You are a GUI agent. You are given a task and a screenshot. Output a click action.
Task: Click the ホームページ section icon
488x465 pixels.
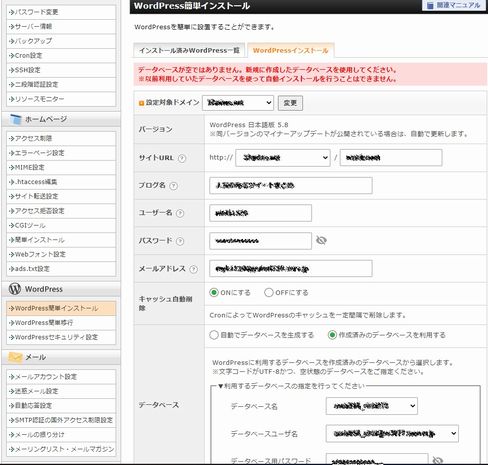tap(15, 119)
